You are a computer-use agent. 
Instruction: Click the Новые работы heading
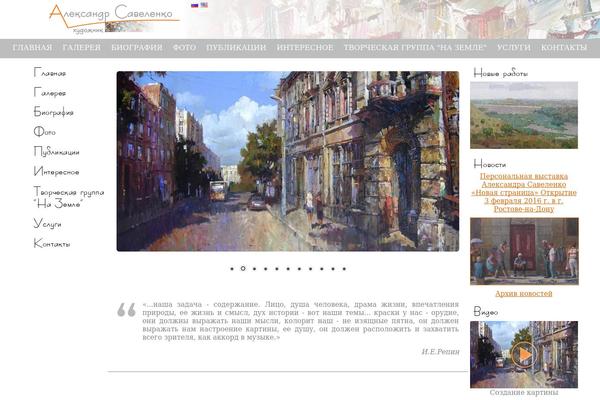[501, 73]
